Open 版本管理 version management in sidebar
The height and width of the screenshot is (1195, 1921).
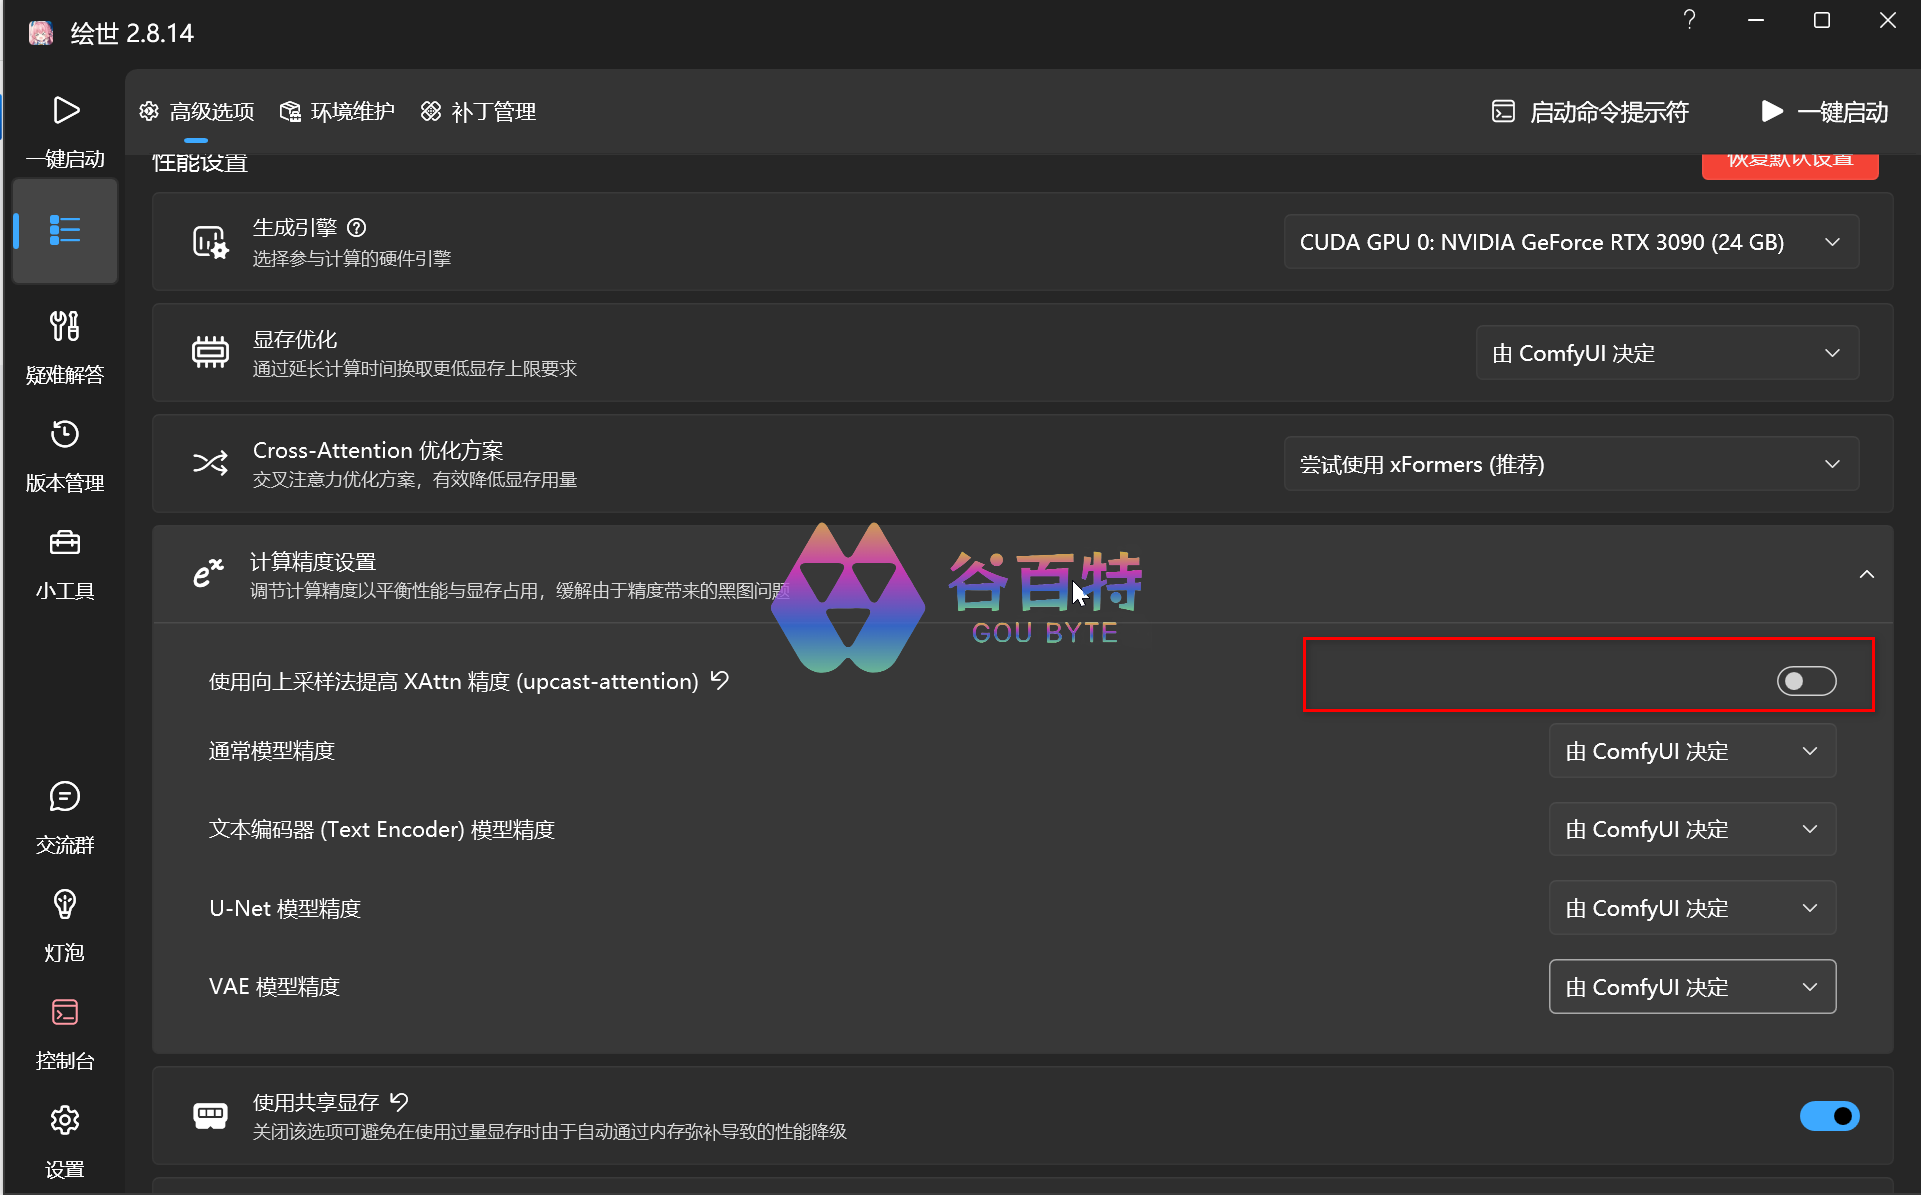(65, 453)
